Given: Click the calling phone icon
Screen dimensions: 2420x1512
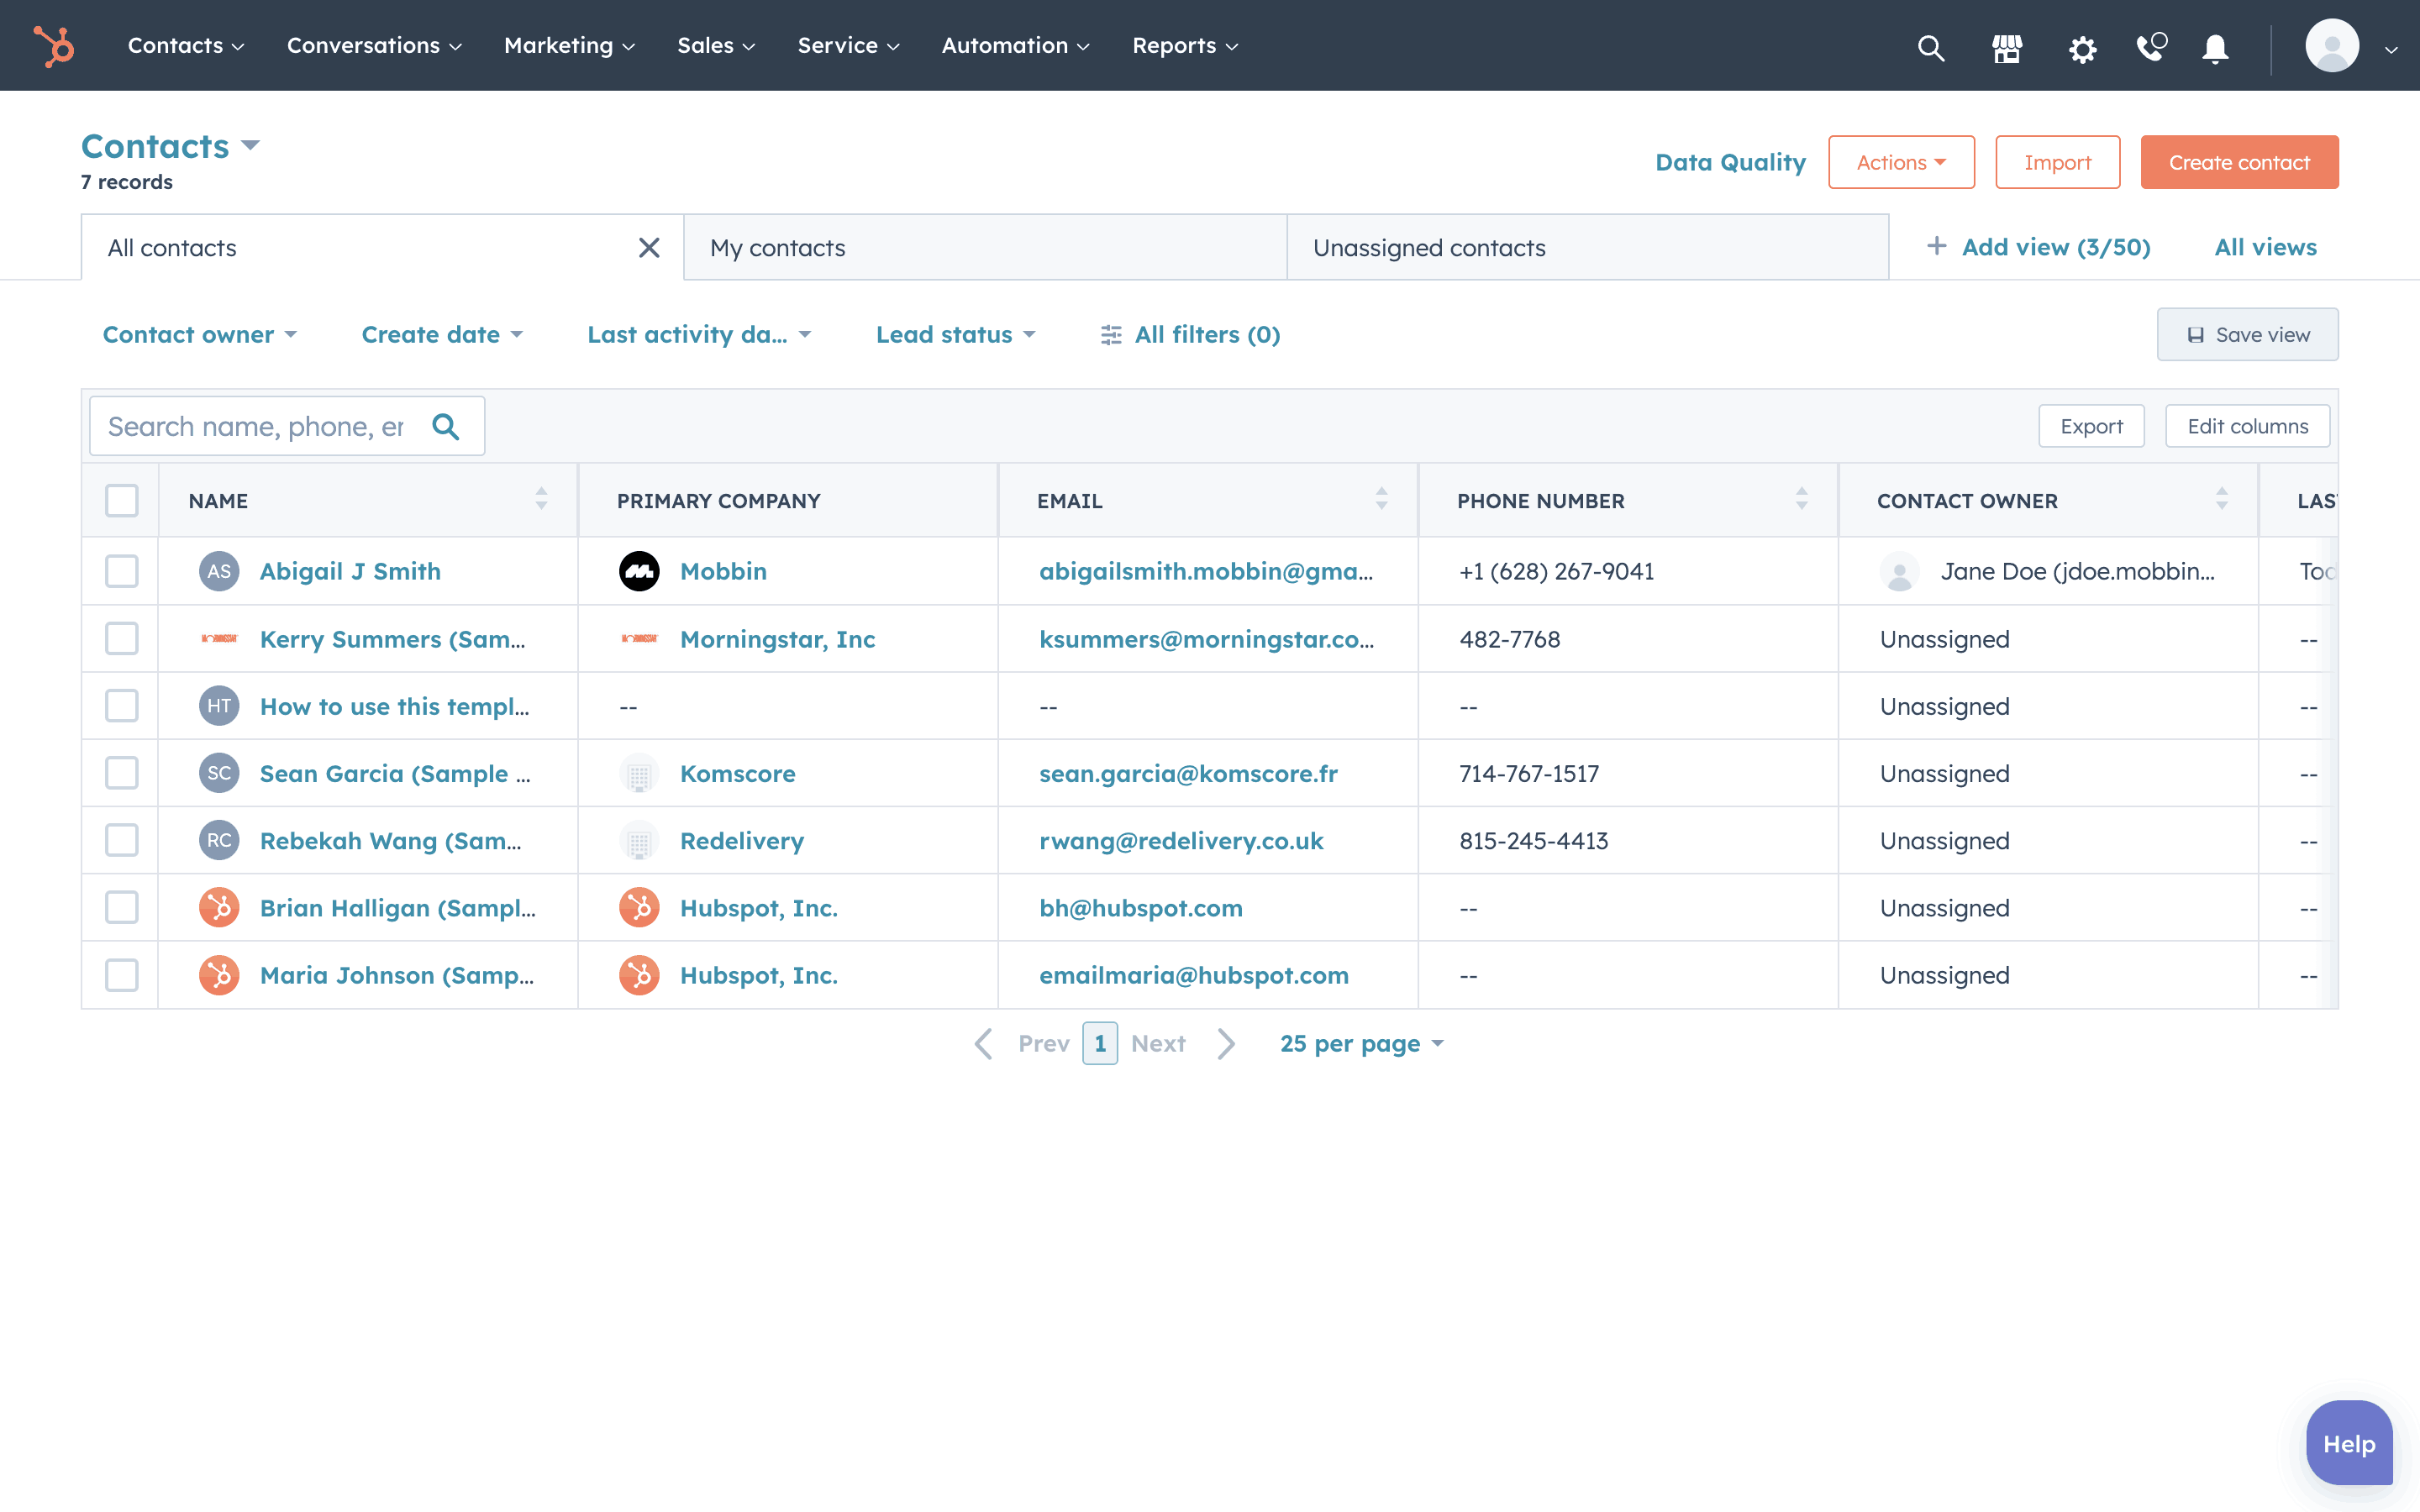Looking at the screenshot, I should pyautogui.click(x=2150, y=47).
